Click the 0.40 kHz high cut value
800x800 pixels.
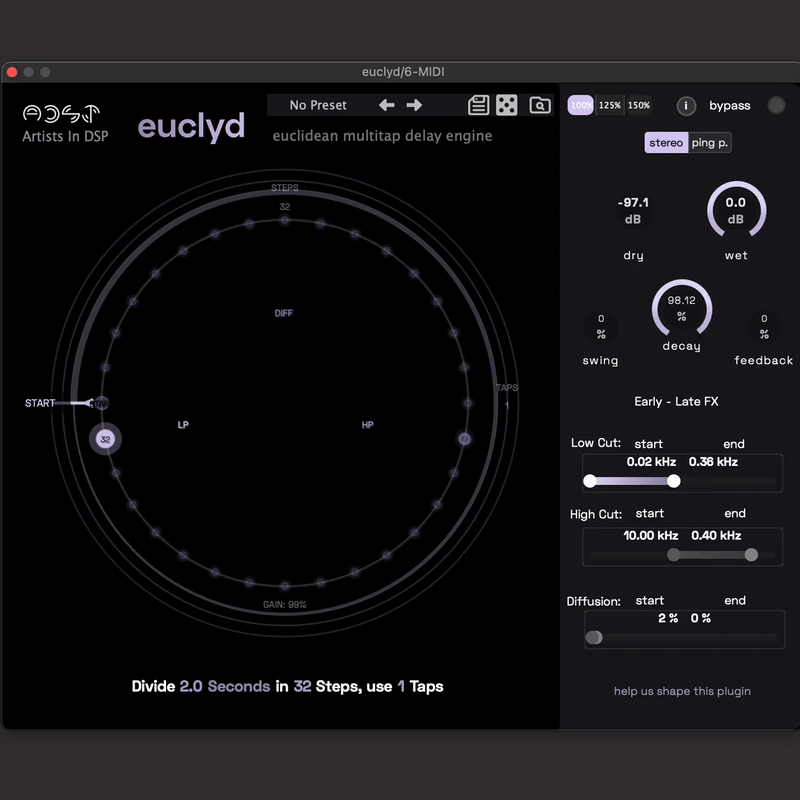click(x=716, y=536)
